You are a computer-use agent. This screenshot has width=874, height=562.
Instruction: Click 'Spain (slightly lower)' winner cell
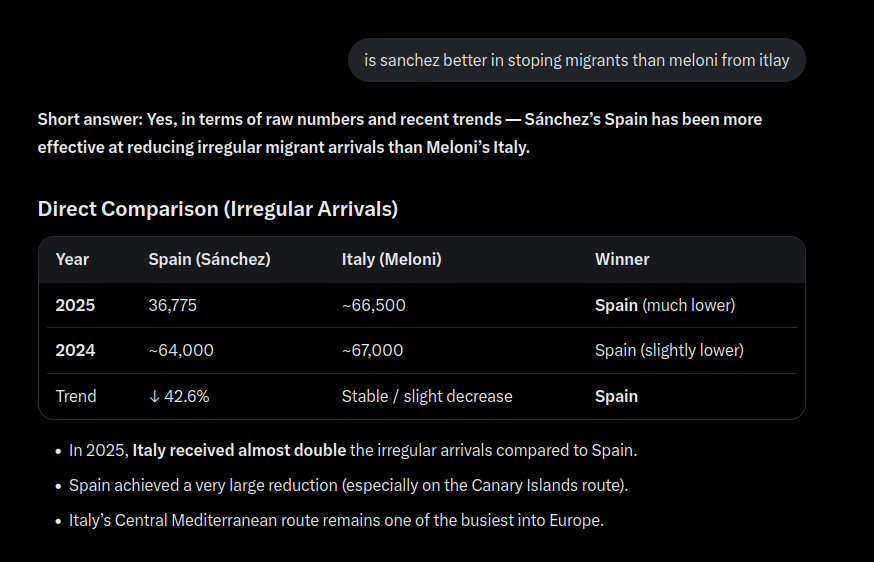(x=669, y=350)
